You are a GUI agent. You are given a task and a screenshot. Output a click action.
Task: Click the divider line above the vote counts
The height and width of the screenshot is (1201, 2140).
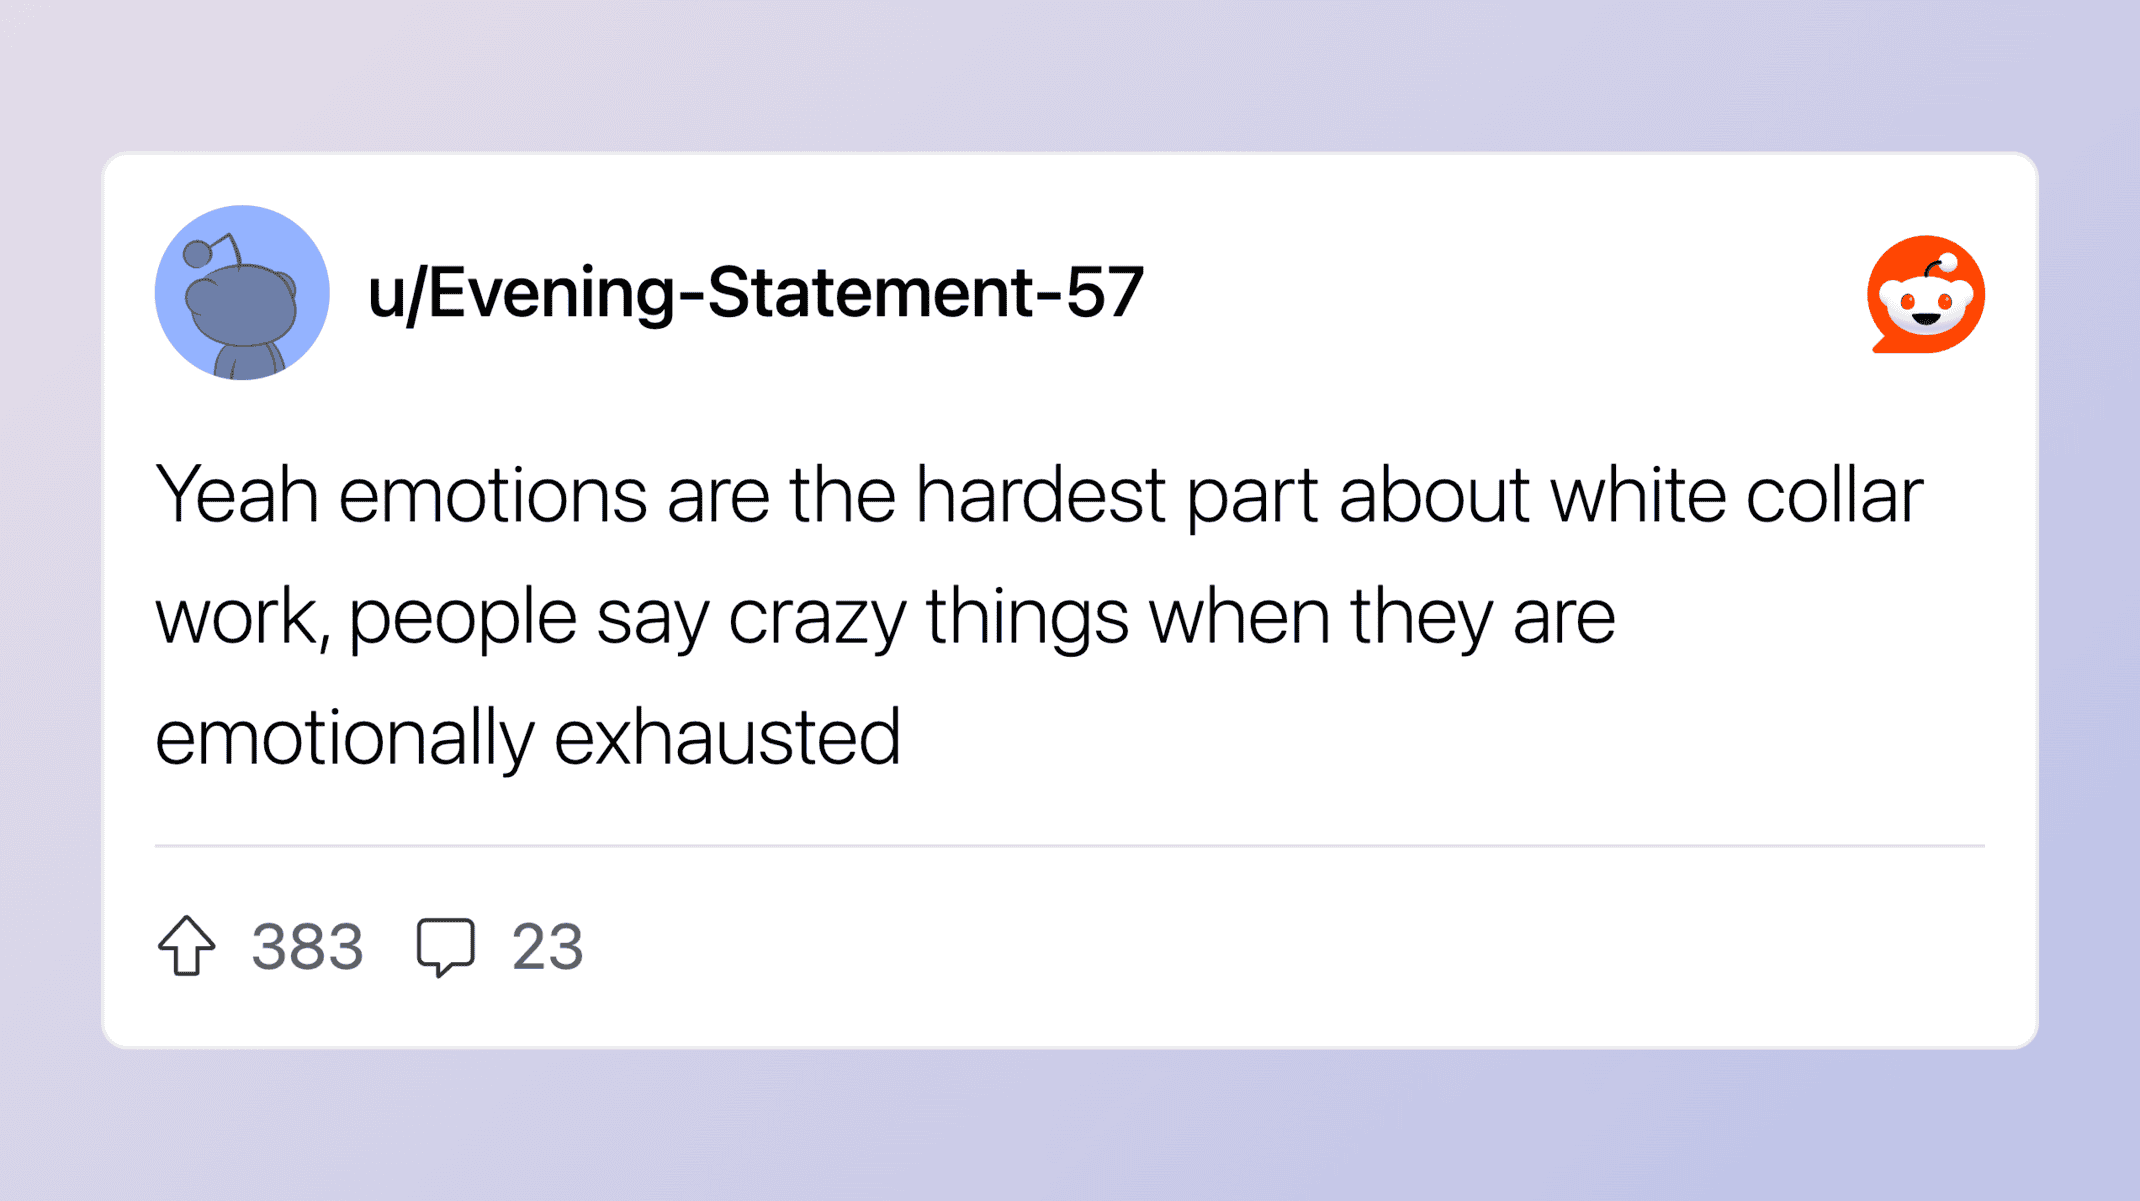click(x=1068, y=845)
